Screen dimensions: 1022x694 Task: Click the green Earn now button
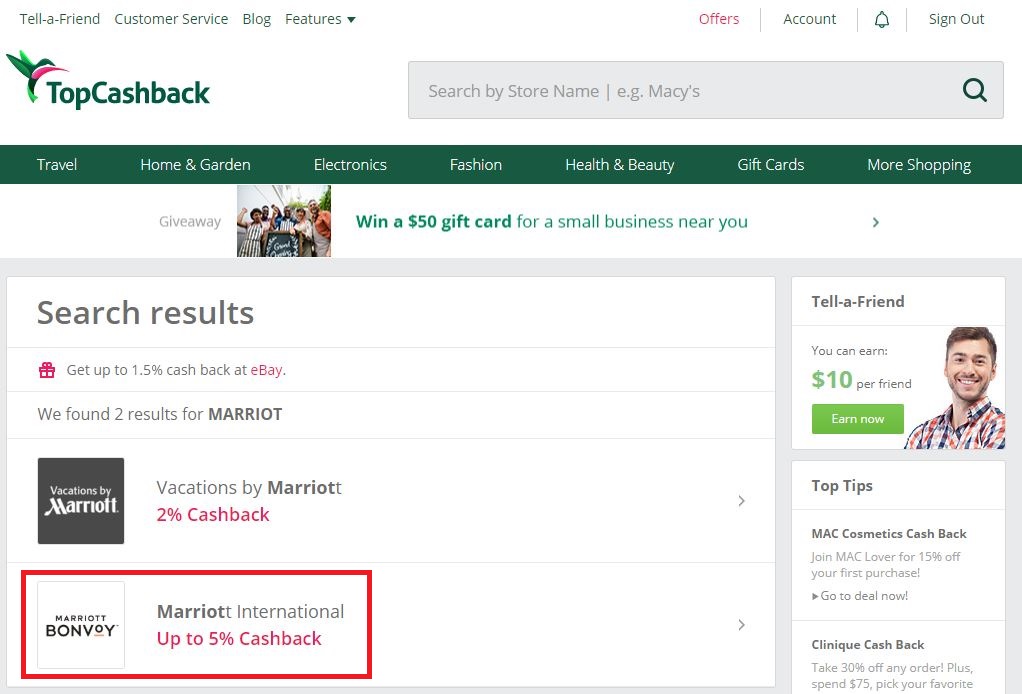858,419
